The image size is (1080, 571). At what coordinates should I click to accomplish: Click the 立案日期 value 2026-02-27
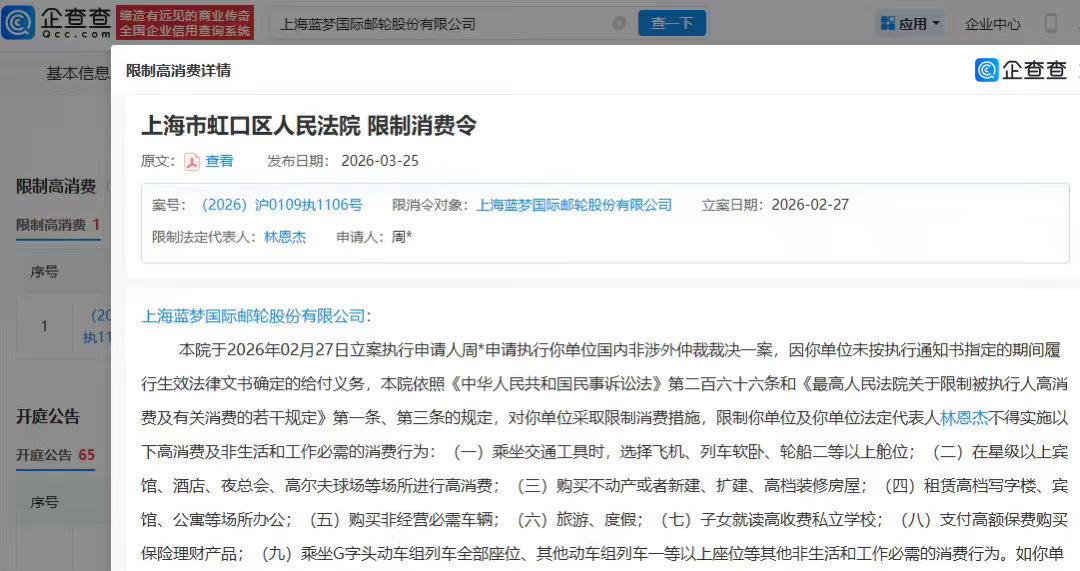coord(809,205)
